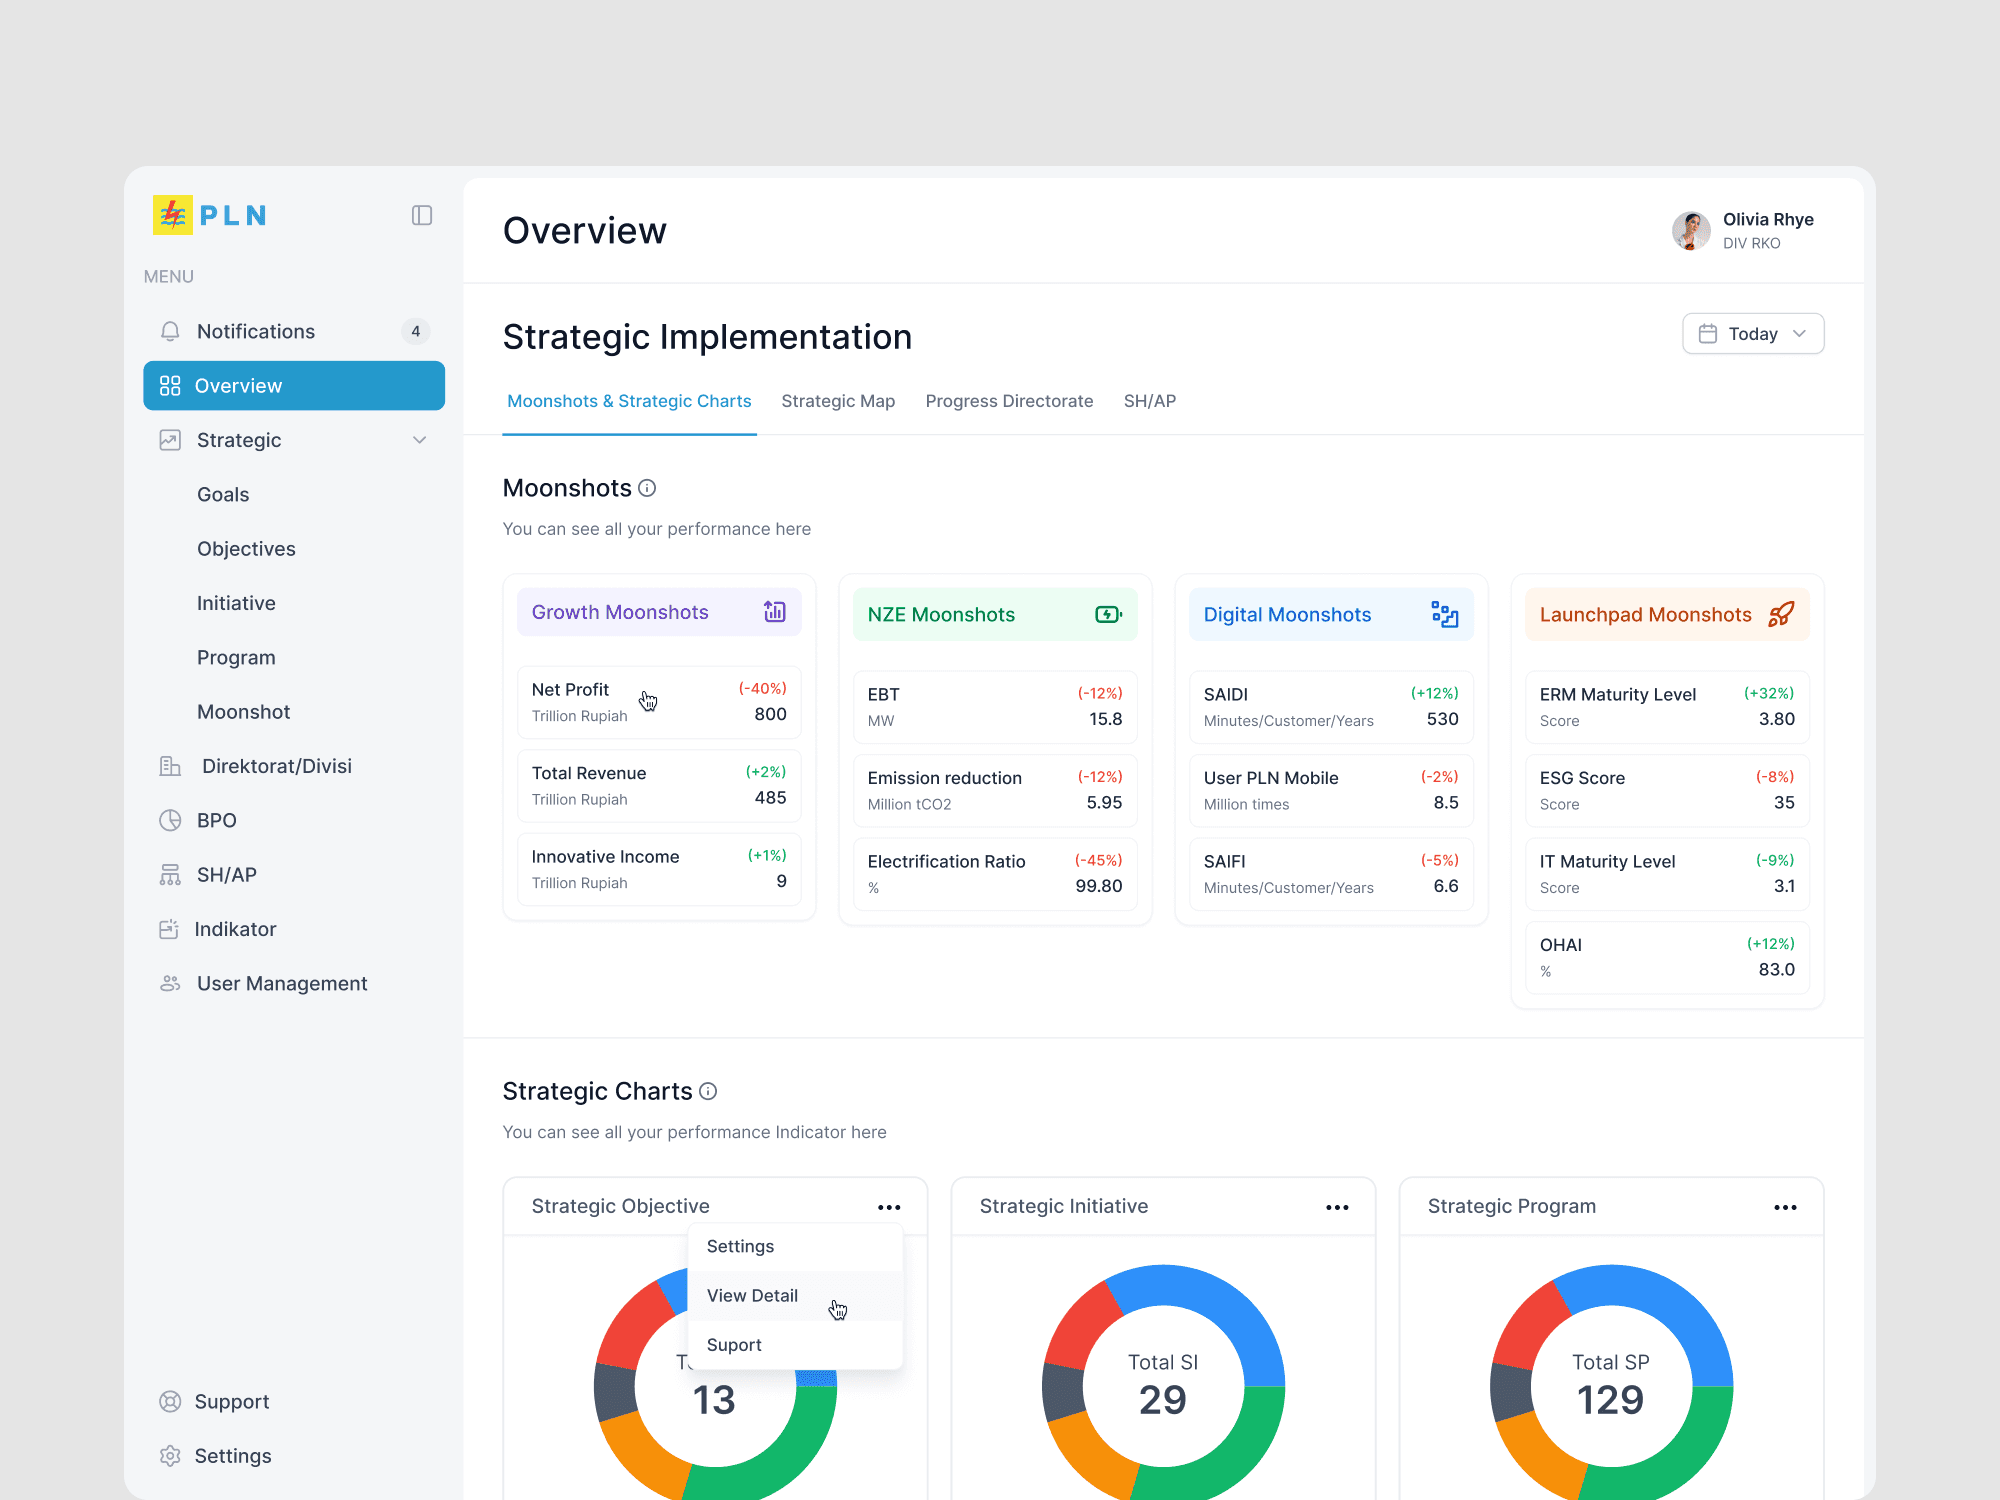The image size is (2000, 1500).
Task: Open the Electrification Ratio metric card
Action: (995, 874)
